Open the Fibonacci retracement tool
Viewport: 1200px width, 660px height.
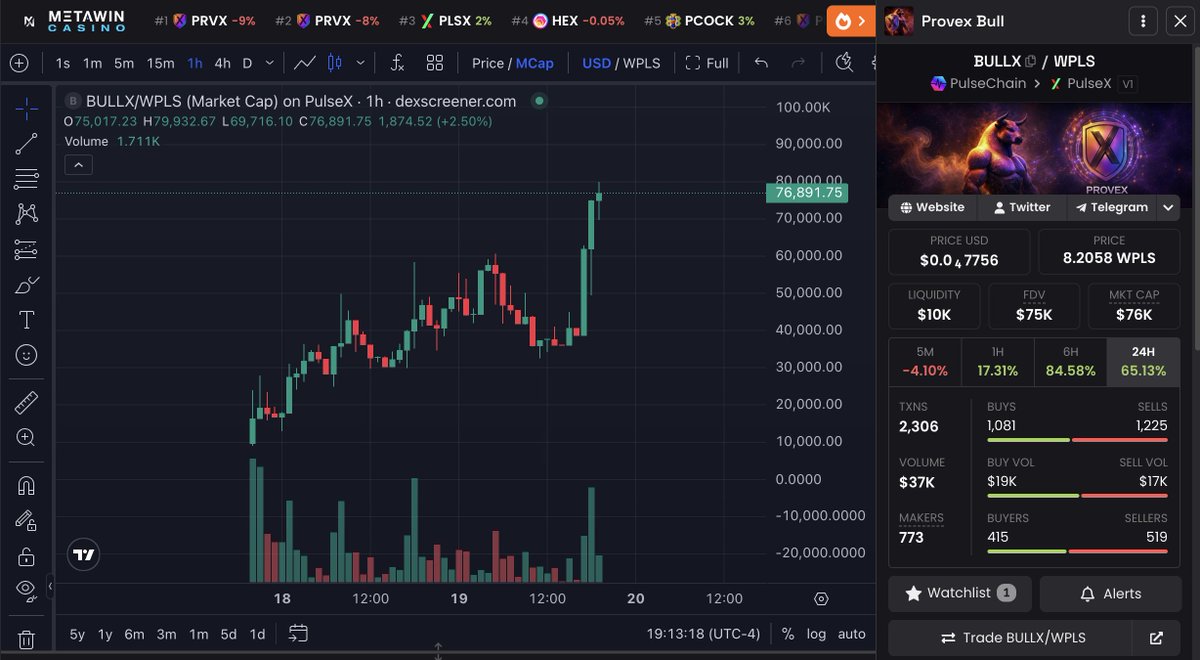point(27,179)
